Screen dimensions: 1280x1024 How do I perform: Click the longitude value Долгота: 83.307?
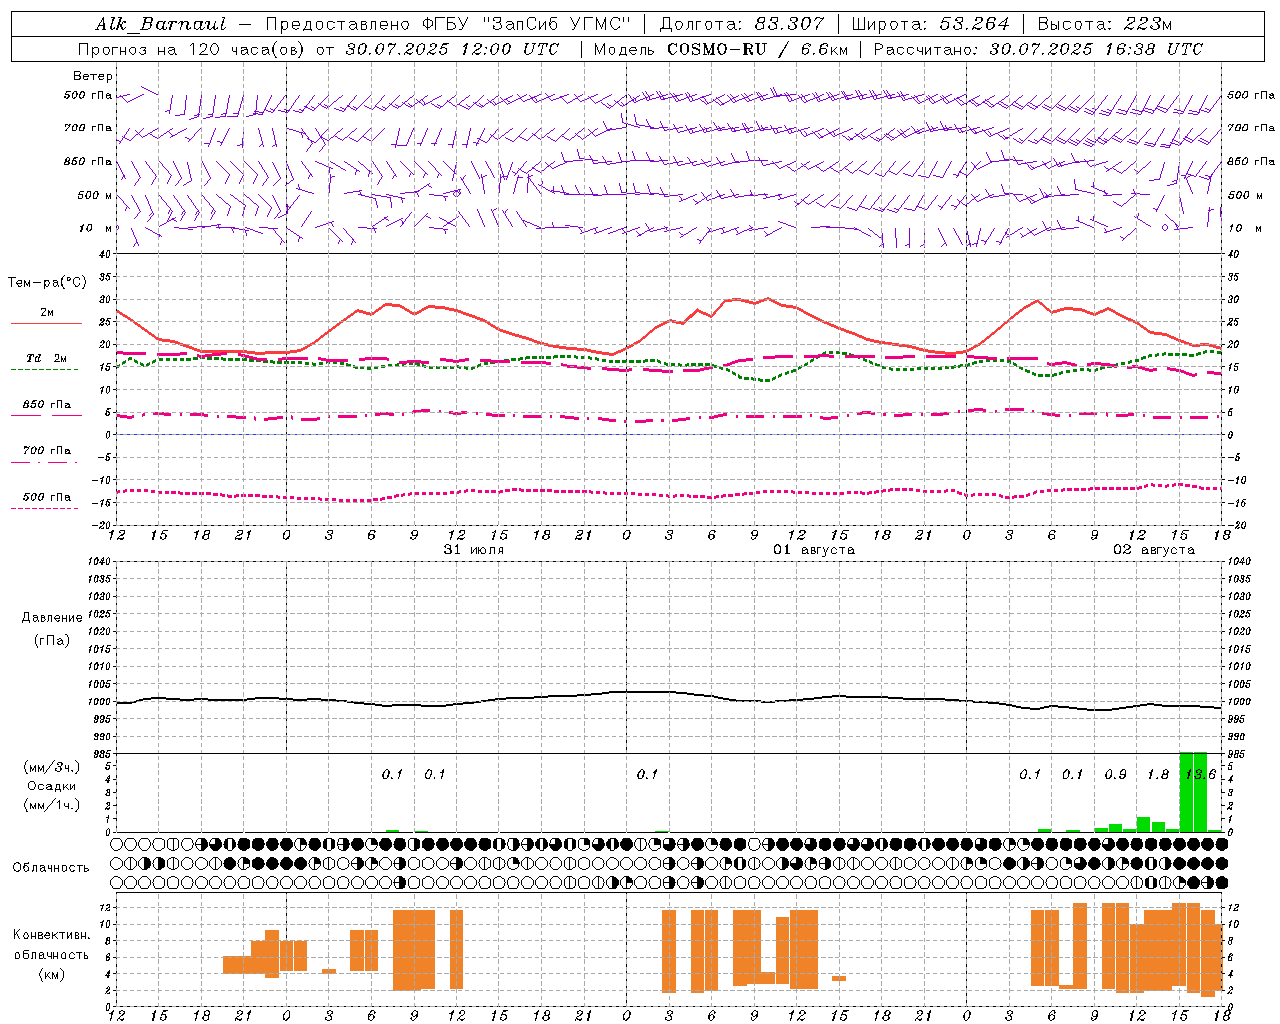[742, 24]
